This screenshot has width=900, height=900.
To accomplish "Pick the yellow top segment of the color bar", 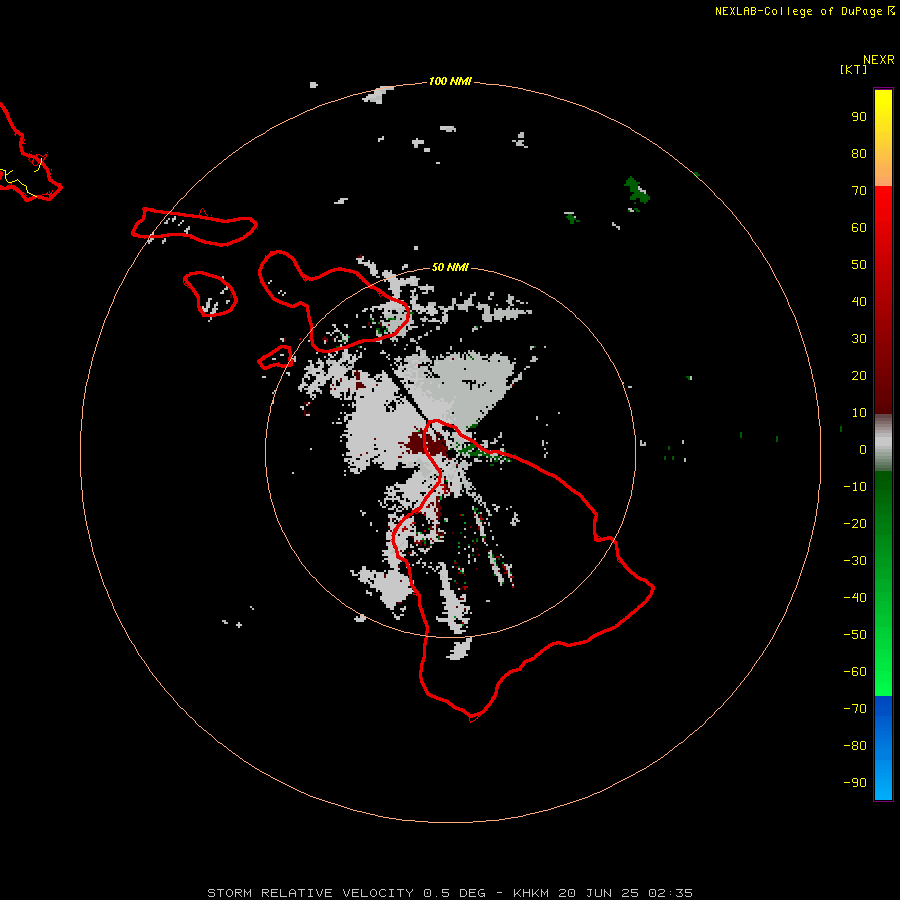I will coord(883,137).
